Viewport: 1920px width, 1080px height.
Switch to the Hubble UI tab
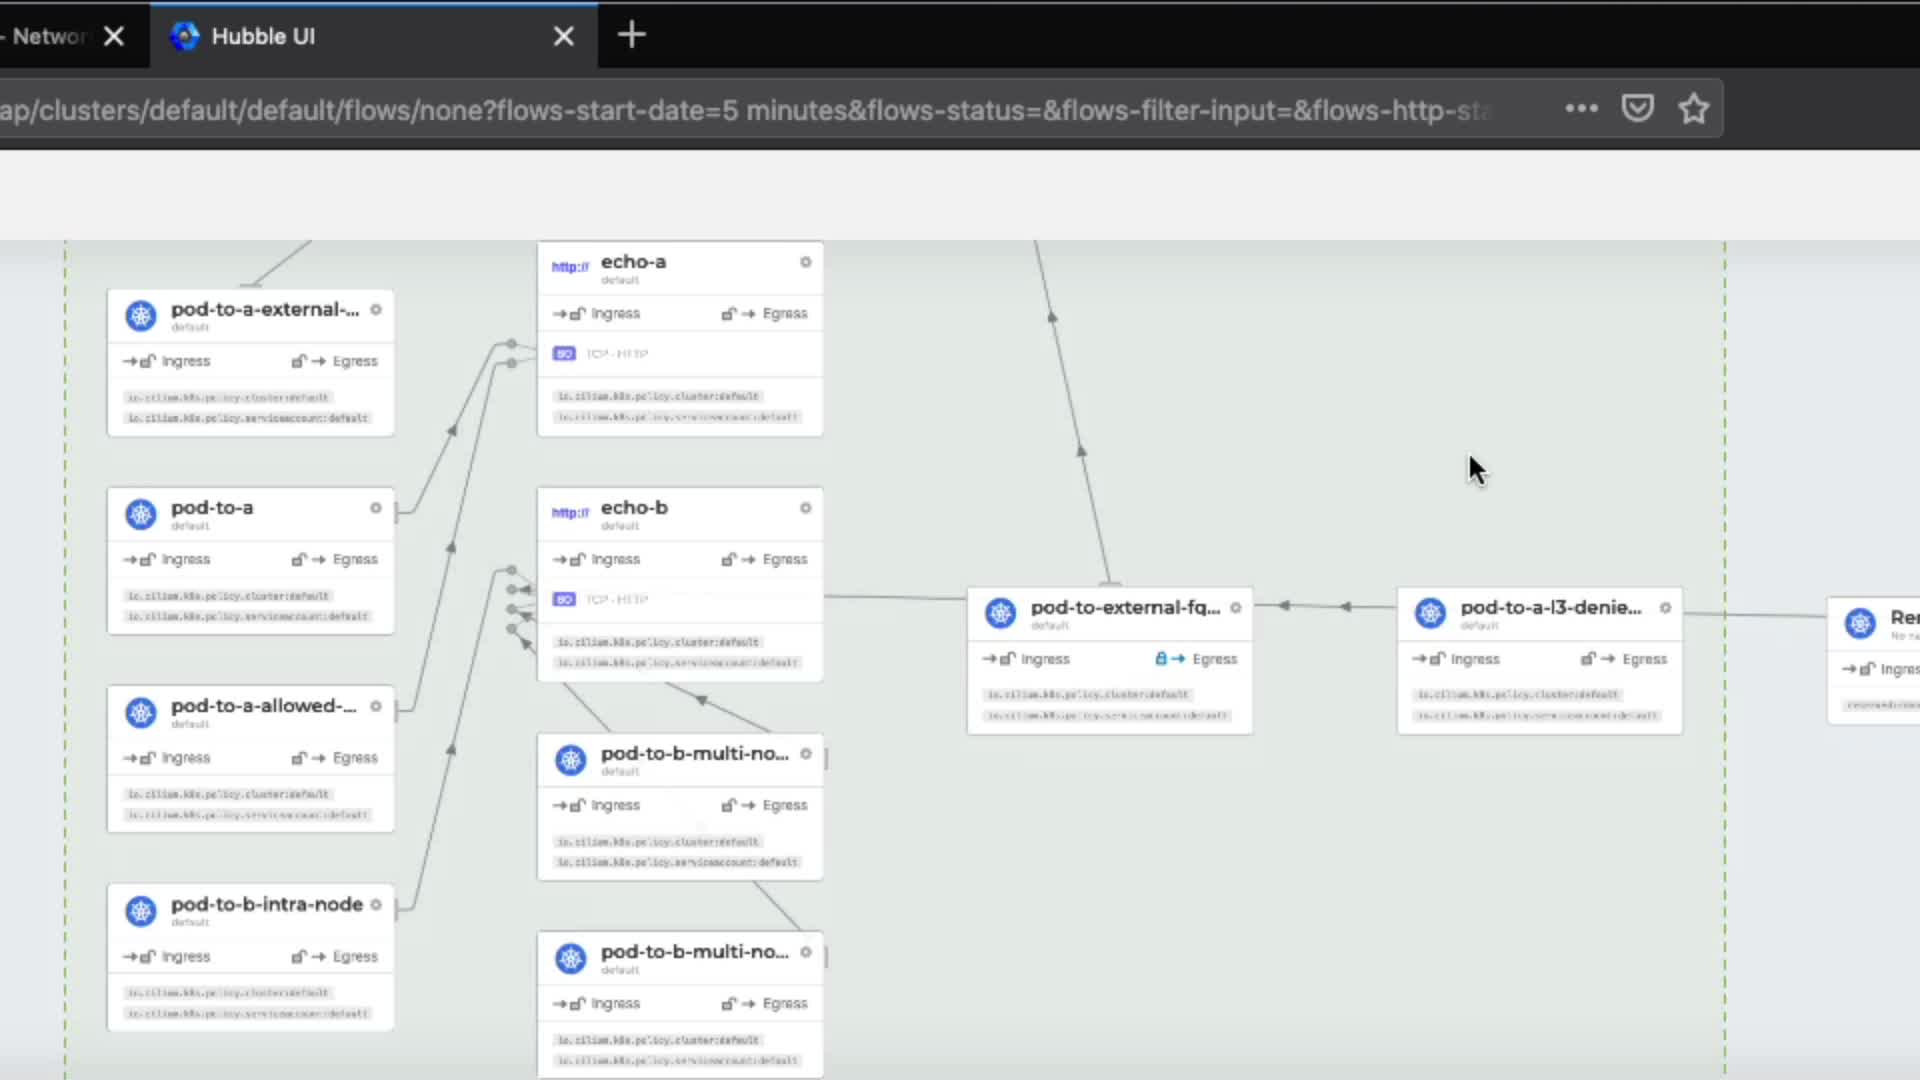263,37
